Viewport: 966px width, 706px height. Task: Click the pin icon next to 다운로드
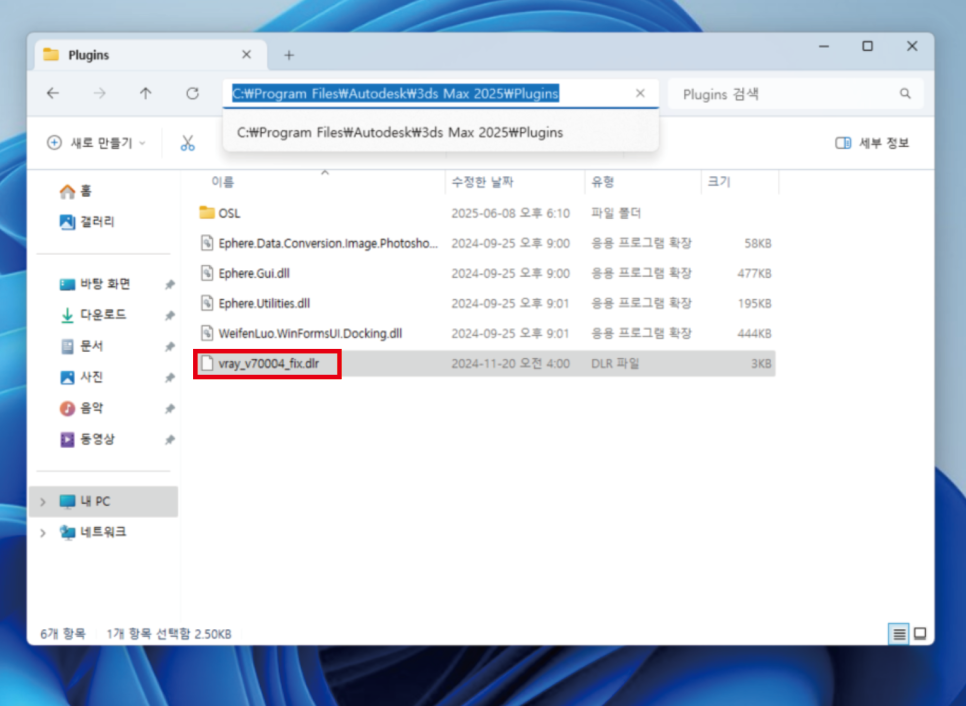pyautogui.click(x=169, y=315)
